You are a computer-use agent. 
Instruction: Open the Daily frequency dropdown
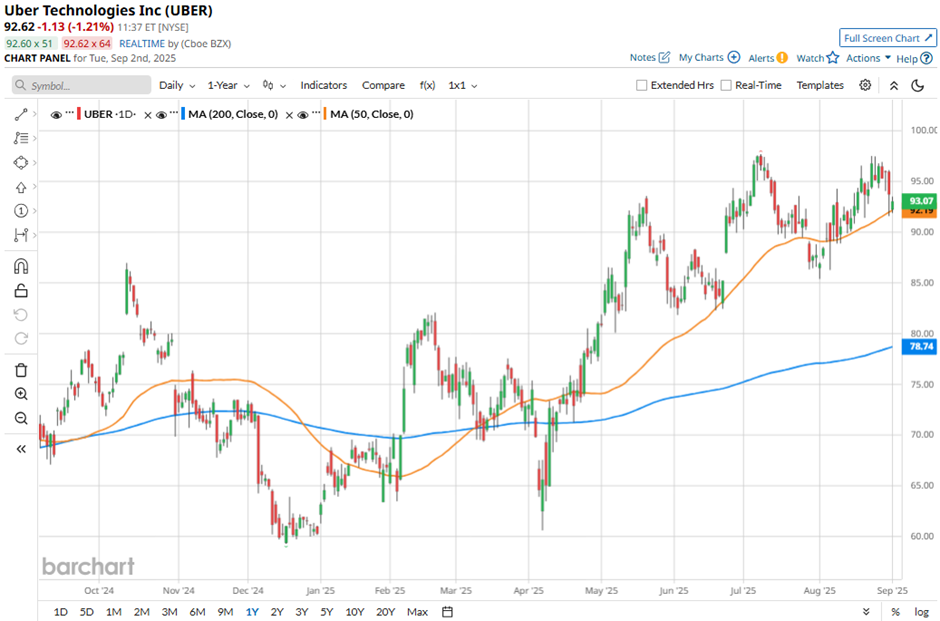click(177, 85)
